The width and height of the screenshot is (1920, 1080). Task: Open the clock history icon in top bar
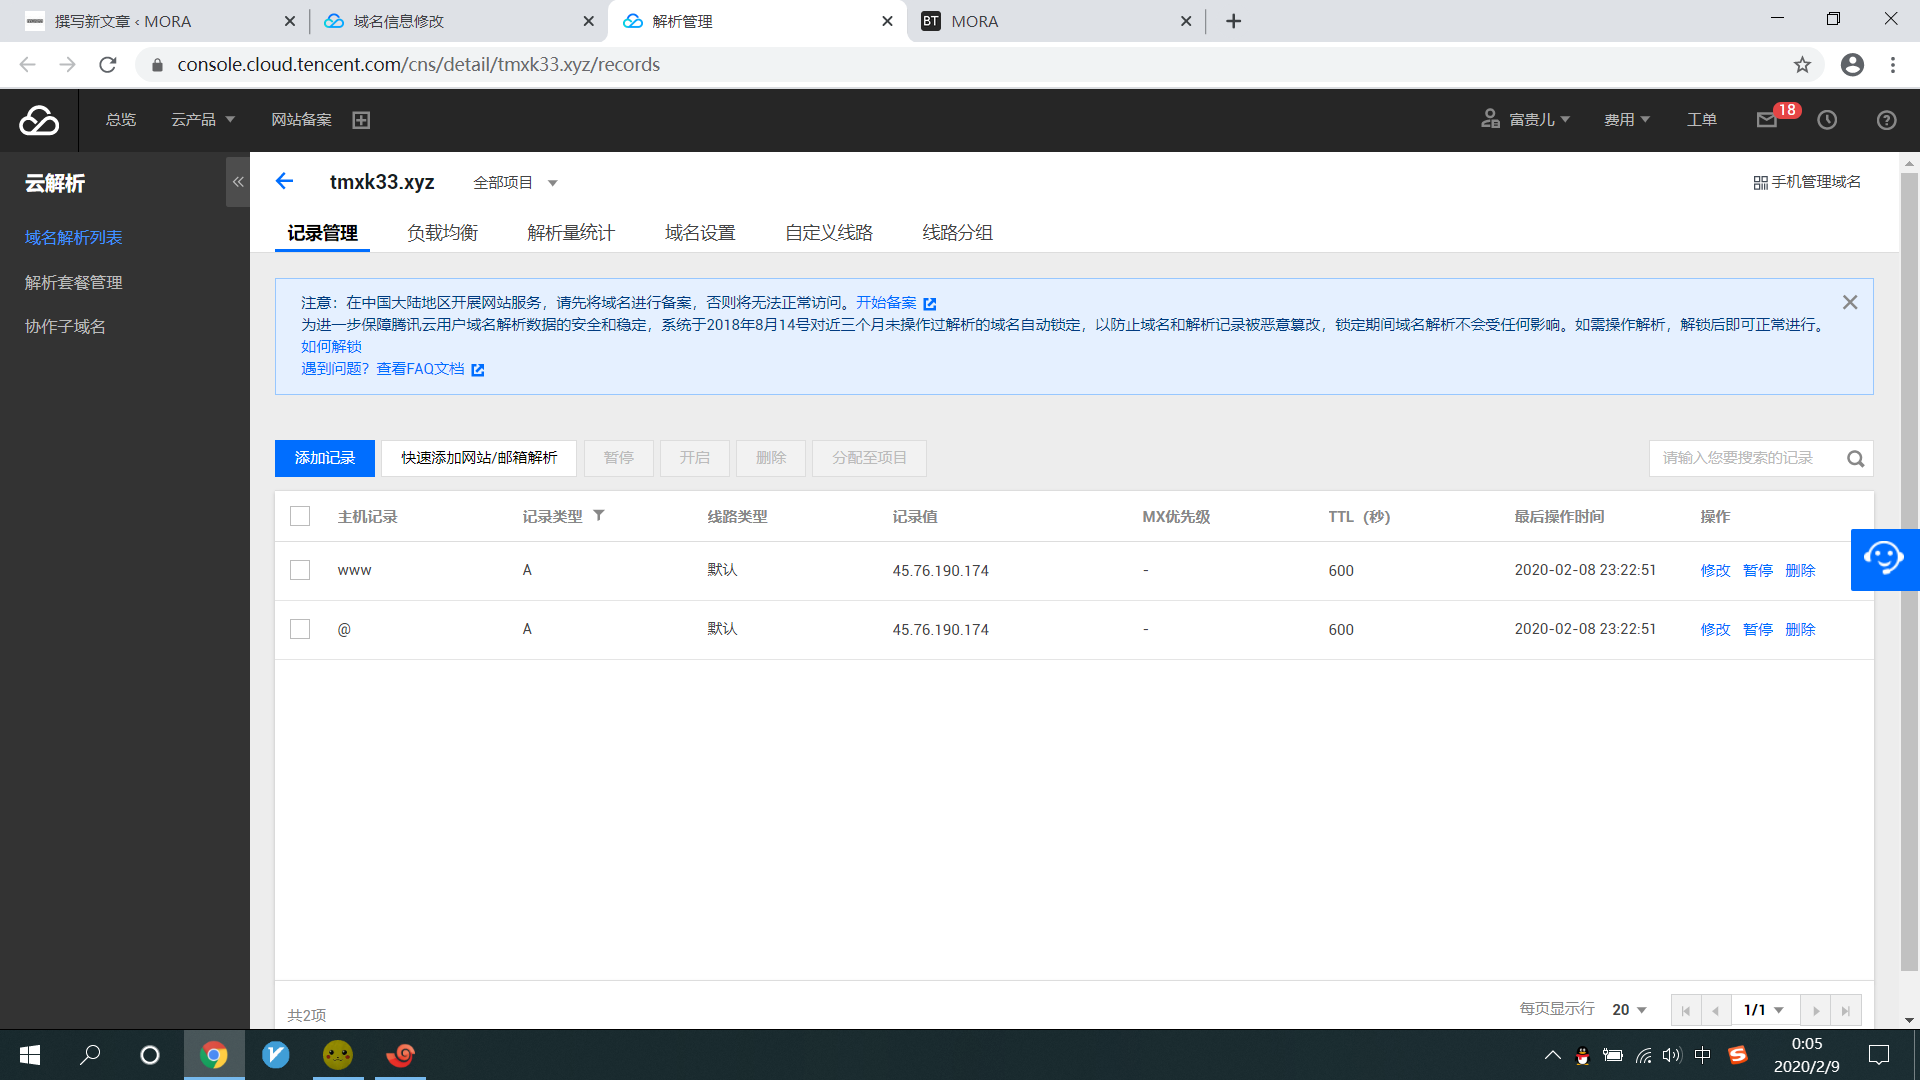(x=1827, y=120)
